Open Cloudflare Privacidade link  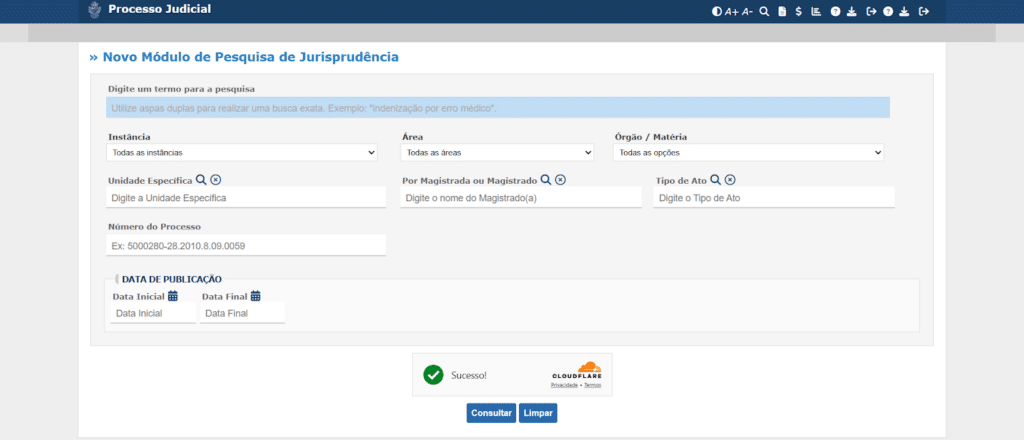564,385
